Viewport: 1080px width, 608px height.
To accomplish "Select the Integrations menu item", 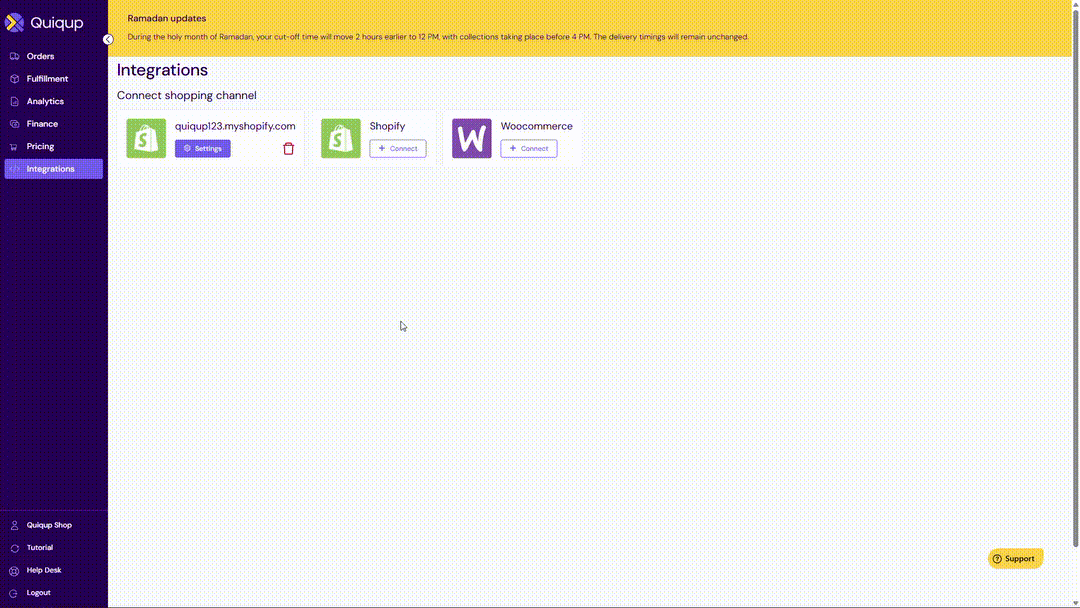I will pyautogui.click(x=54, y=169).
